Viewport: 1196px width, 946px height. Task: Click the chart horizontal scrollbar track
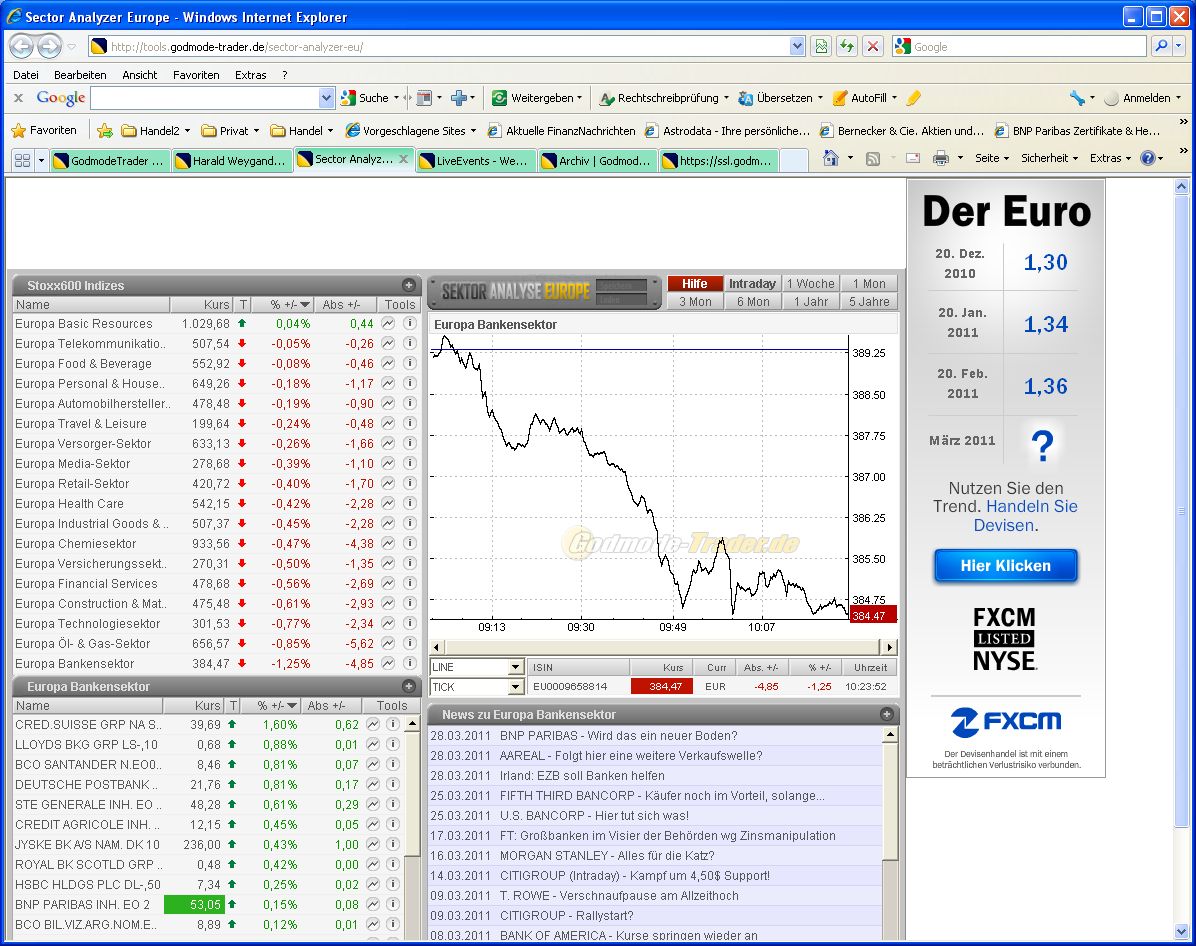[662, 647]
